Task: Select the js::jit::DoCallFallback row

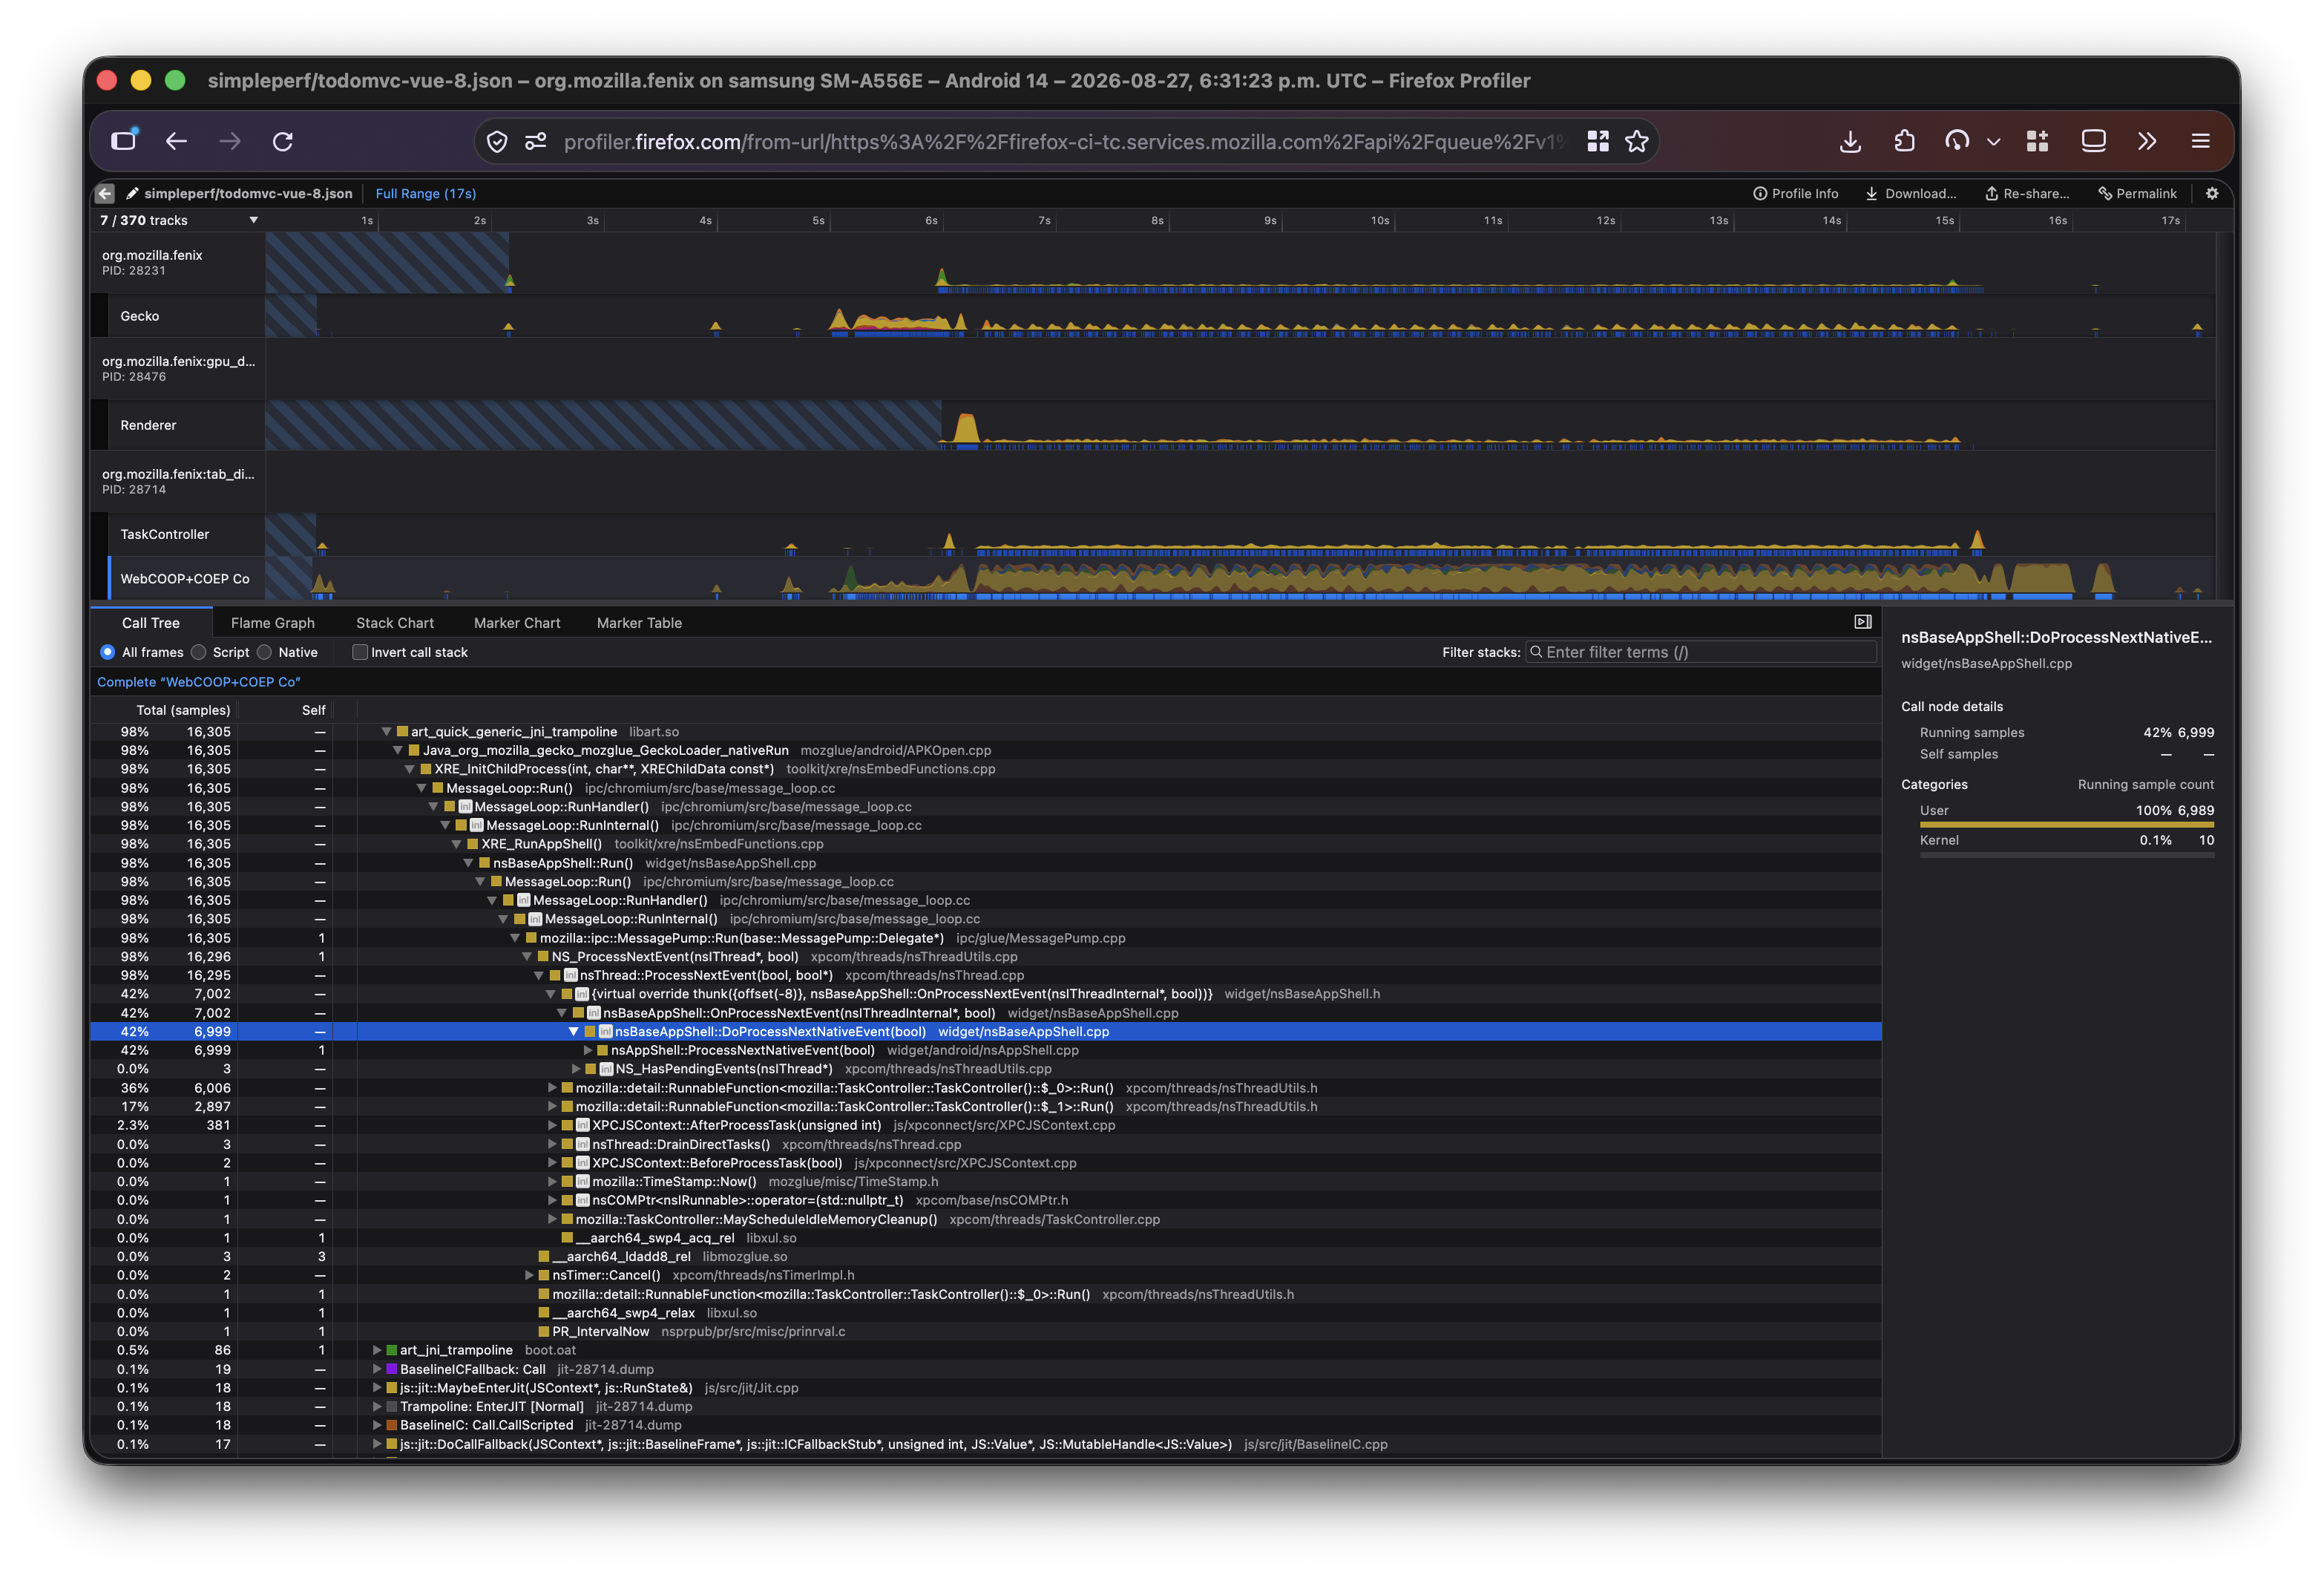Action: tap(986, 1444)
